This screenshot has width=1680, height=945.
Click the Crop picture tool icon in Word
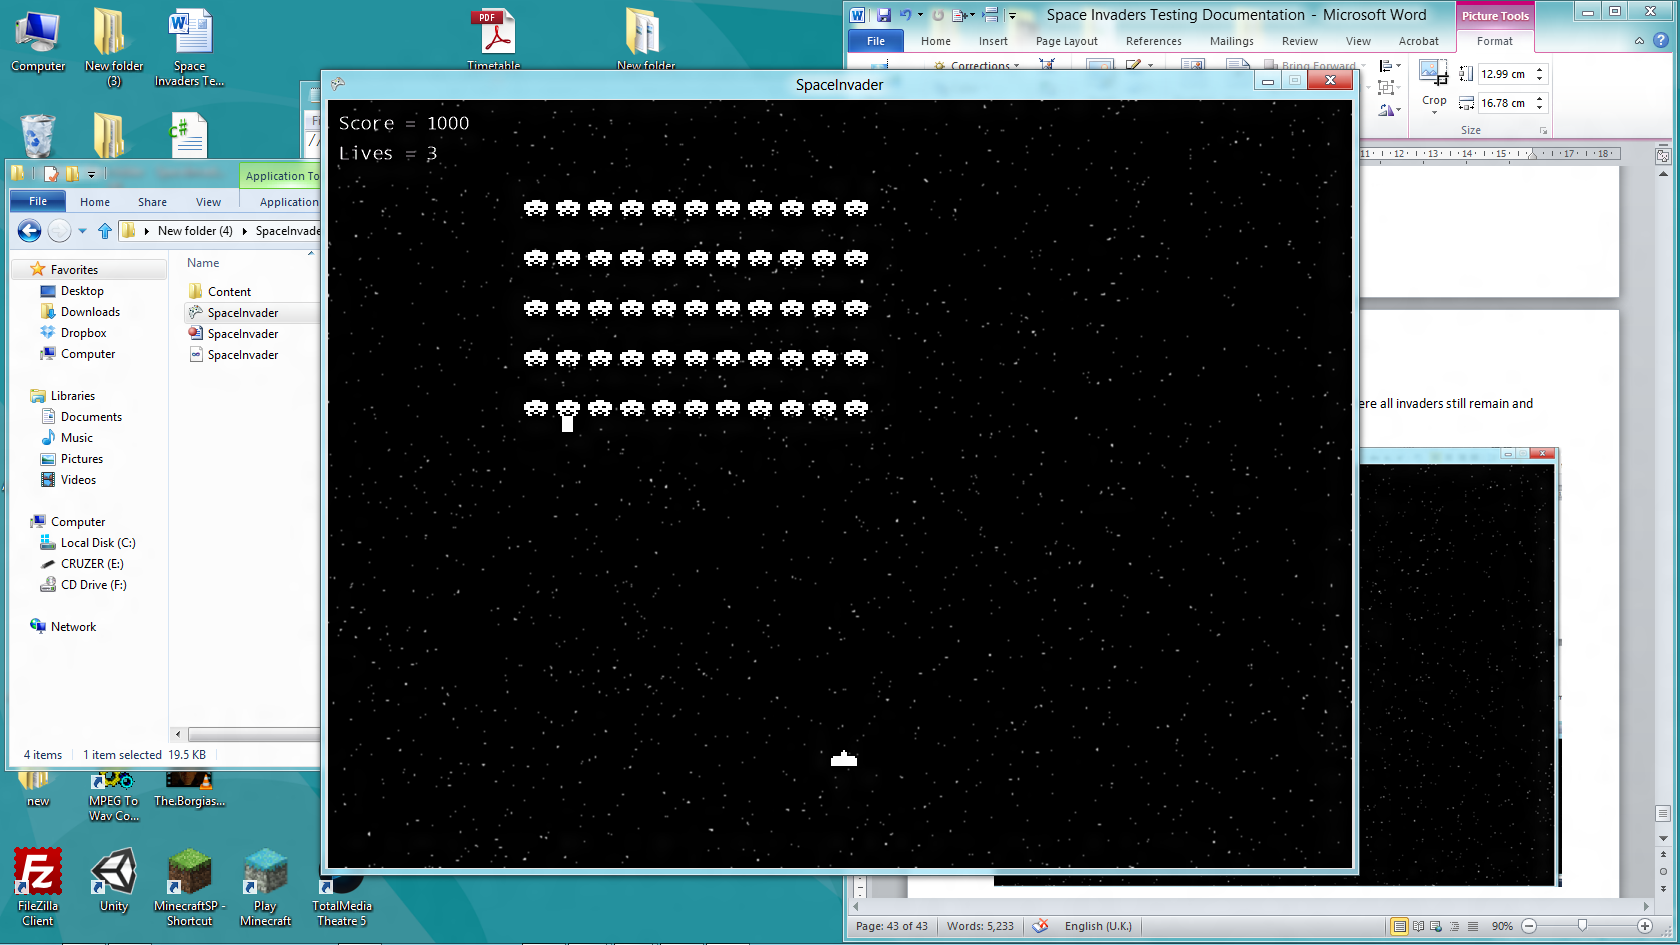click(1434, 73)
